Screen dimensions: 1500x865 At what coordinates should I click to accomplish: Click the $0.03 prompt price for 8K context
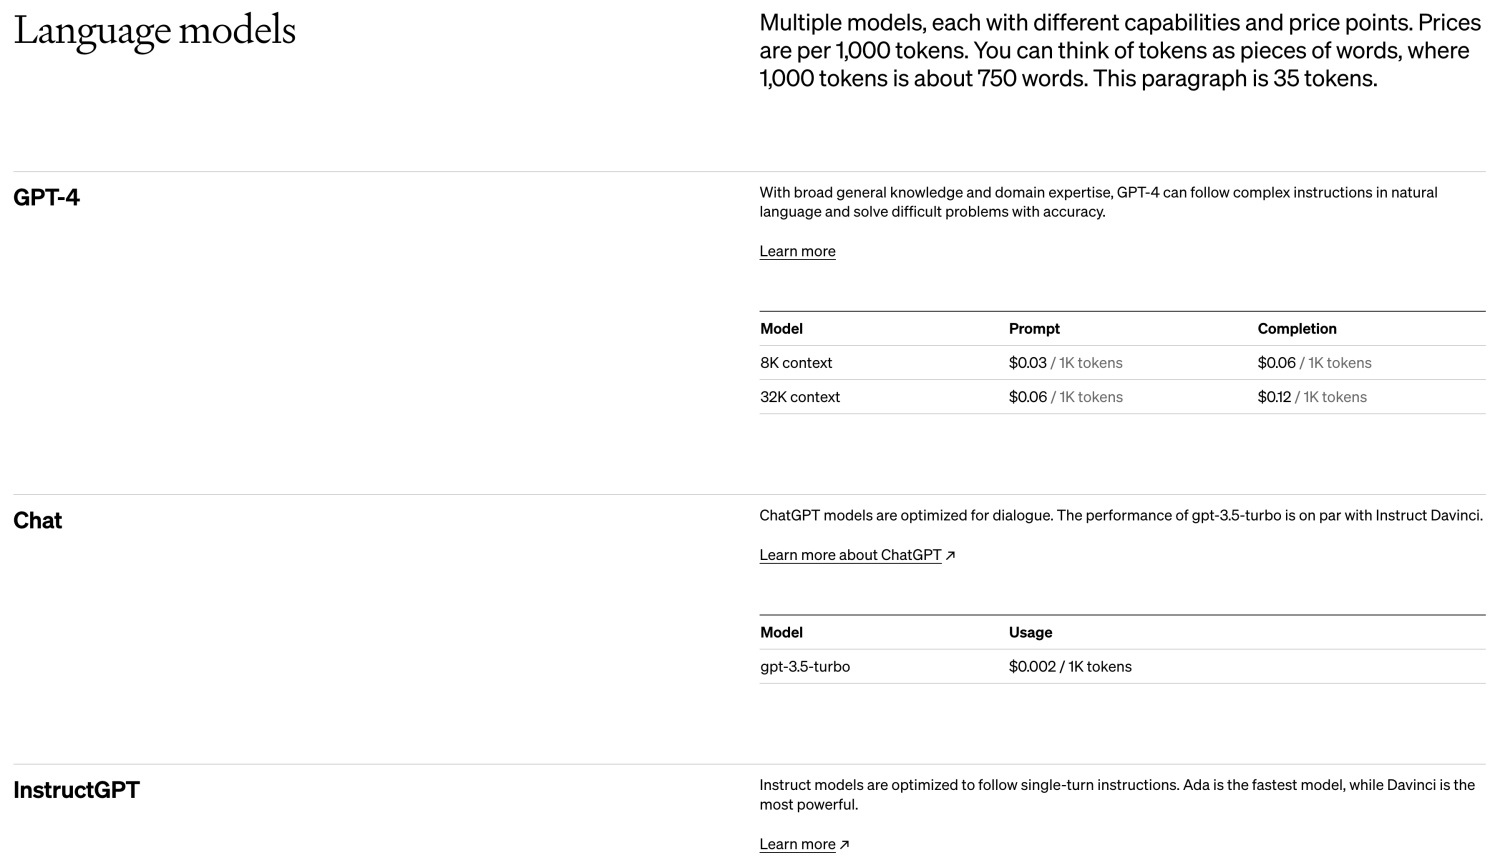pyautogui.click(x=1027, y=363)
